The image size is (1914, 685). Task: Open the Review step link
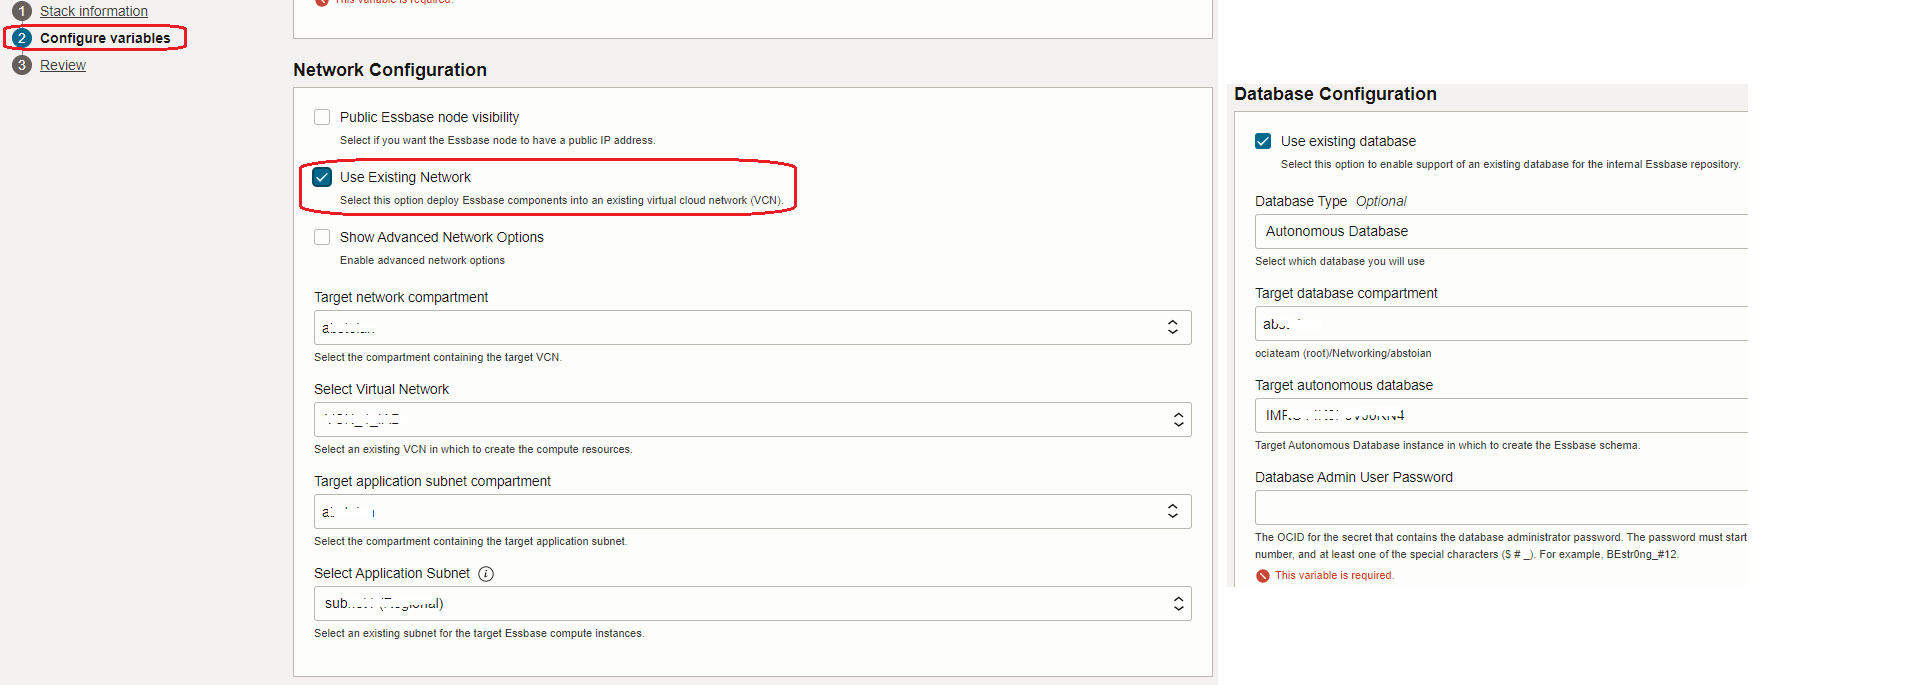point(63,65)
